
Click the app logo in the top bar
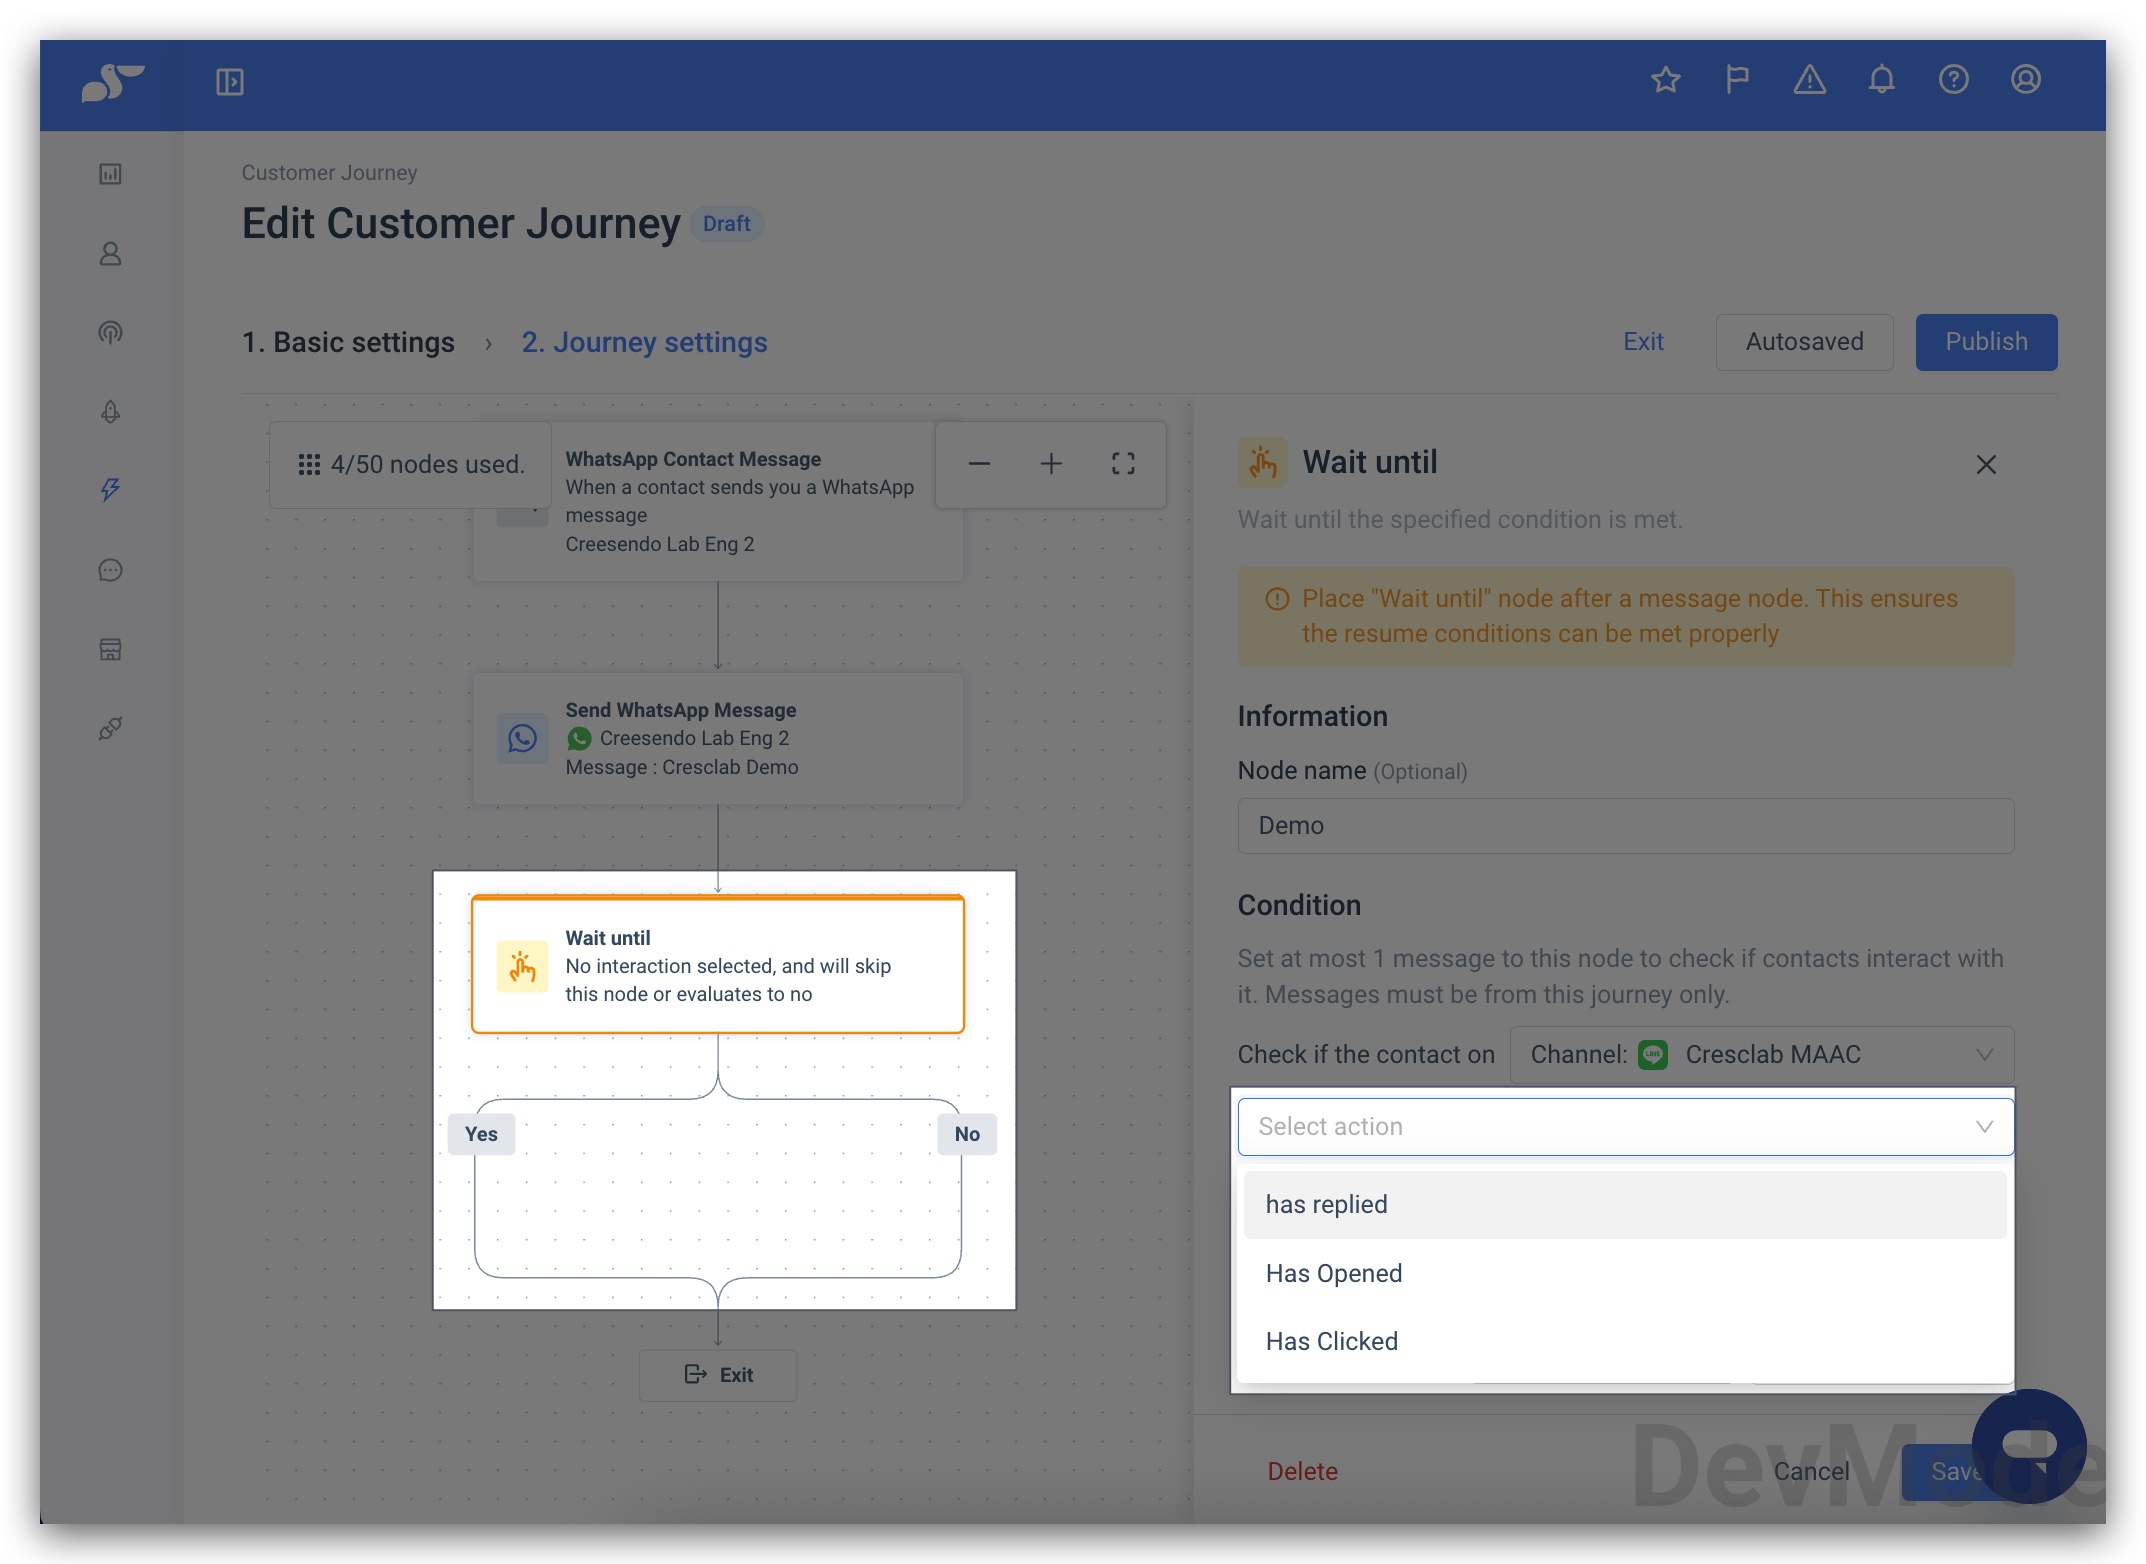[x=112, y=82]
